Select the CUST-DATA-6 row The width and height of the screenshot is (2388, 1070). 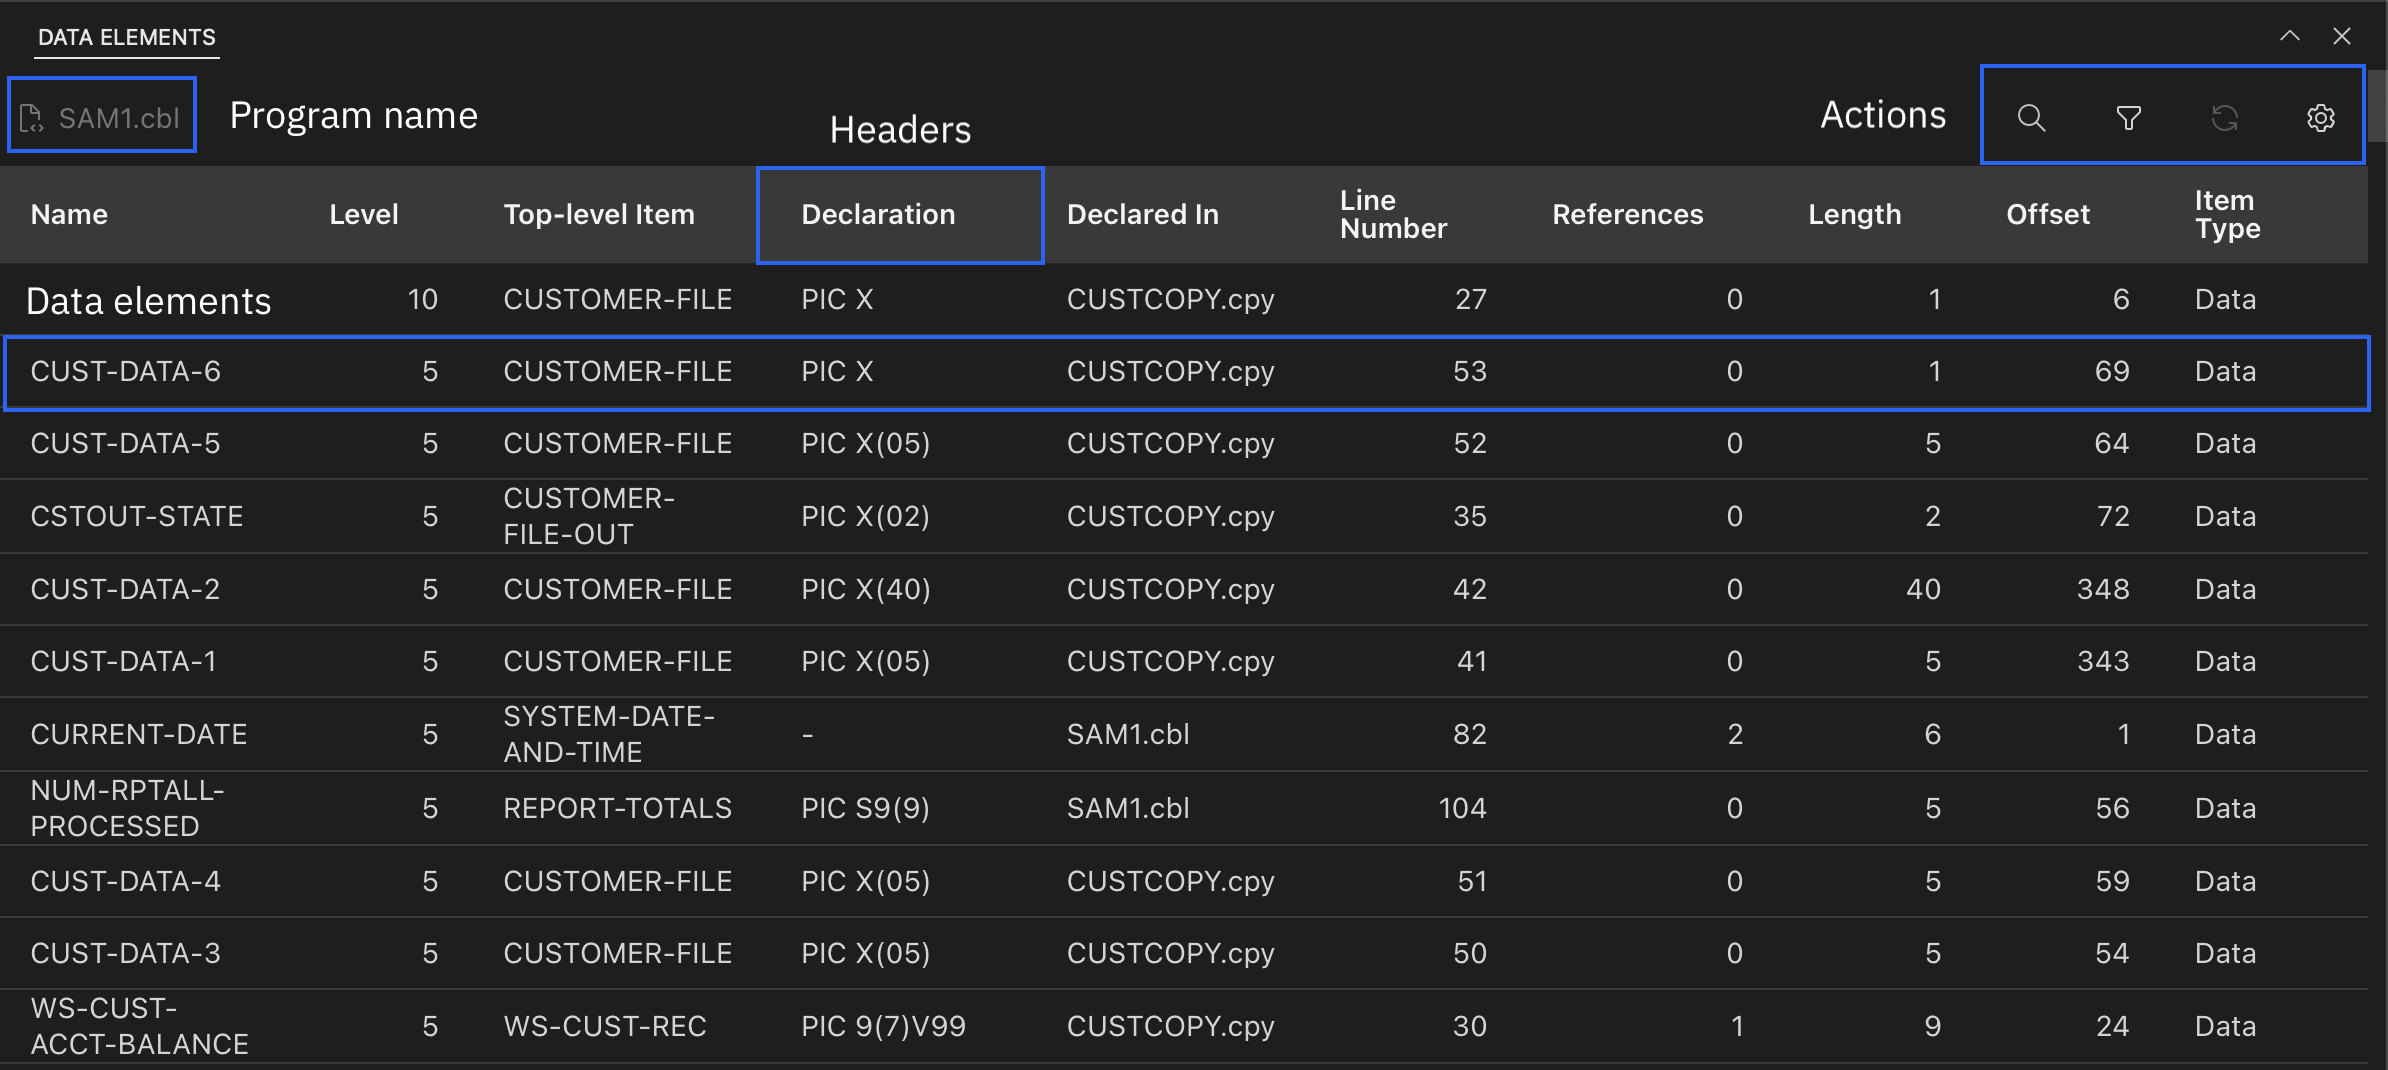coord(126,371)
